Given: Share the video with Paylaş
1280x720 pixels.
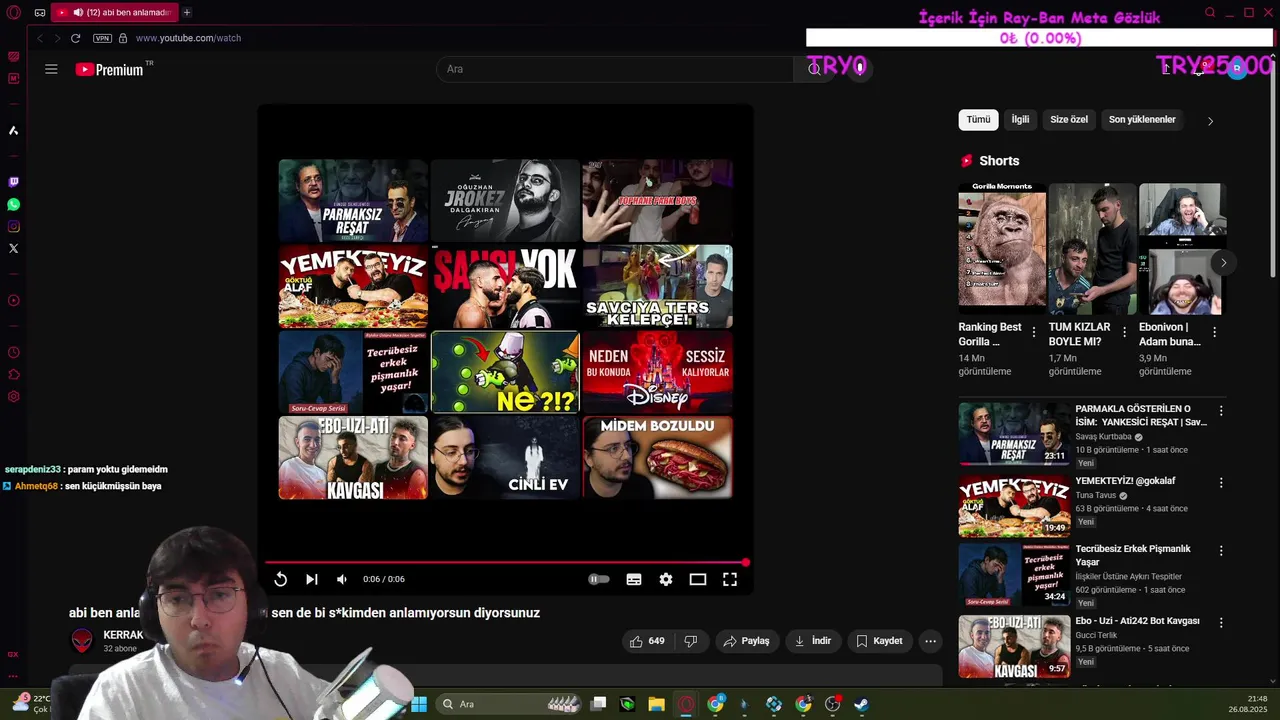Looking at the screenshot, I should pyautogui.click(x=746, y=641).
